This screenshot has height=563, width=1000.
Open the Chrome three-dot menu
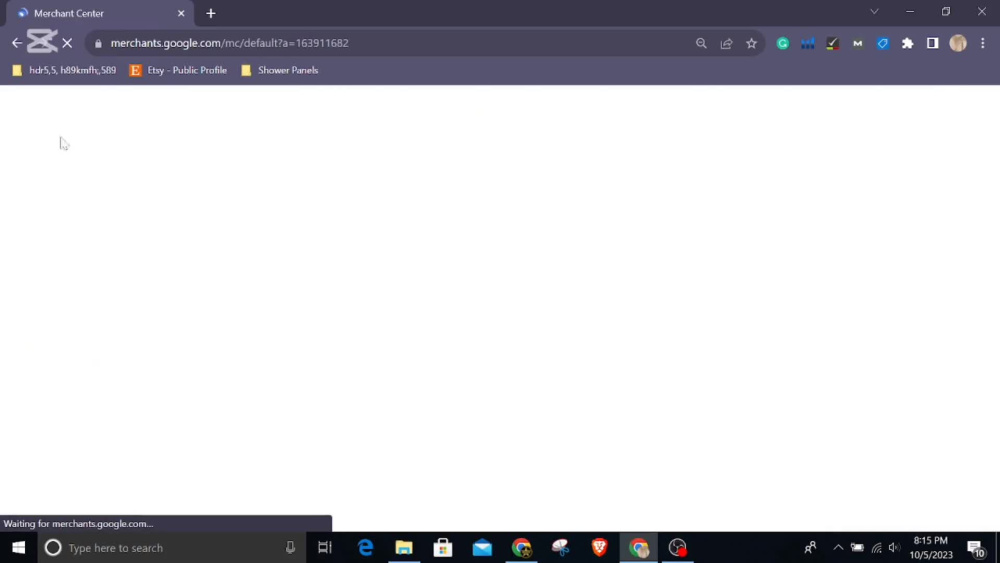[983, 43]
